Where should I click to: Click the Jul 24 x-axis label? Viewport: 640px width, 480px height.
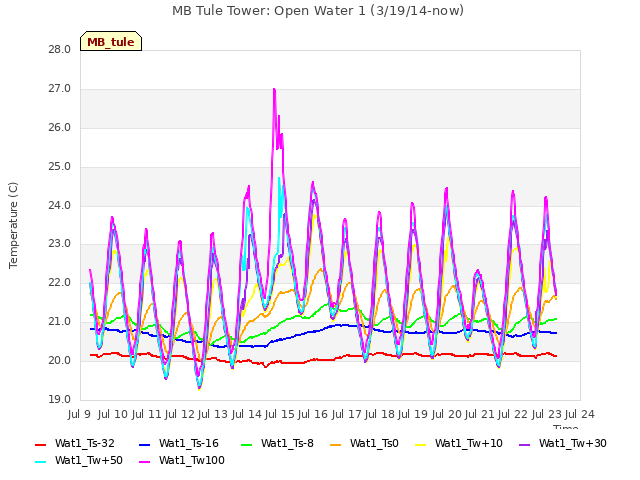580,414
